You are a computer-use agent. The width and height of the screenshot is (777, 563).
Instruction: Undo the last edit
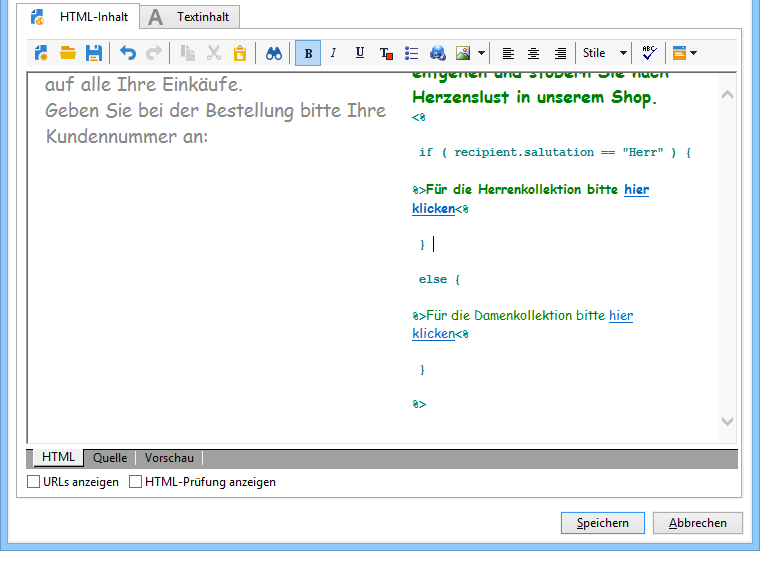point(128,53)
